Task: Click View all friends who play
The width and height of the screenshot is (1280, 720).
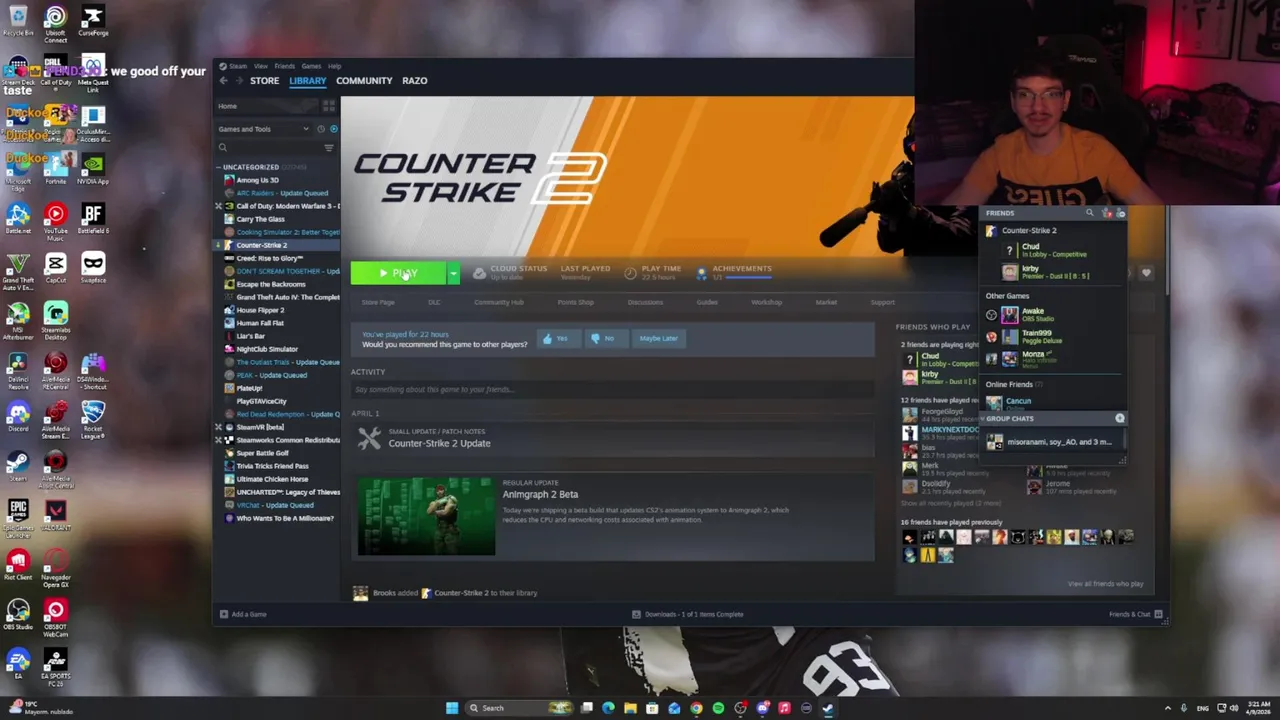Action: tap(1105, 584)
